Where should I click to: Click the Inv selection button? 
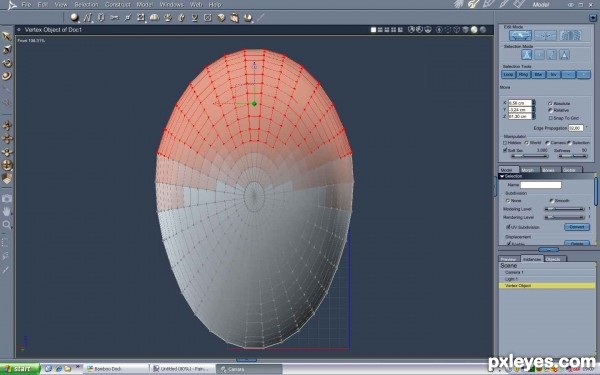pyautogui.click(x=553, y=75)
